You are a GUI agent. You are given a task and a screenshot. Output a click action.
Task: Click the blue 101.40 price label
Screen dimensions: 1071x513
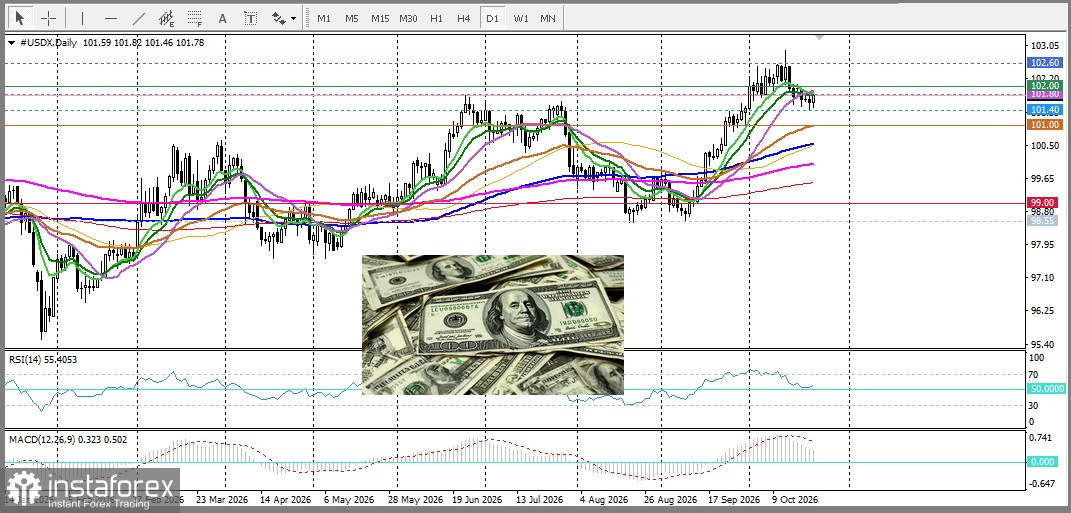click(1044, 109)
